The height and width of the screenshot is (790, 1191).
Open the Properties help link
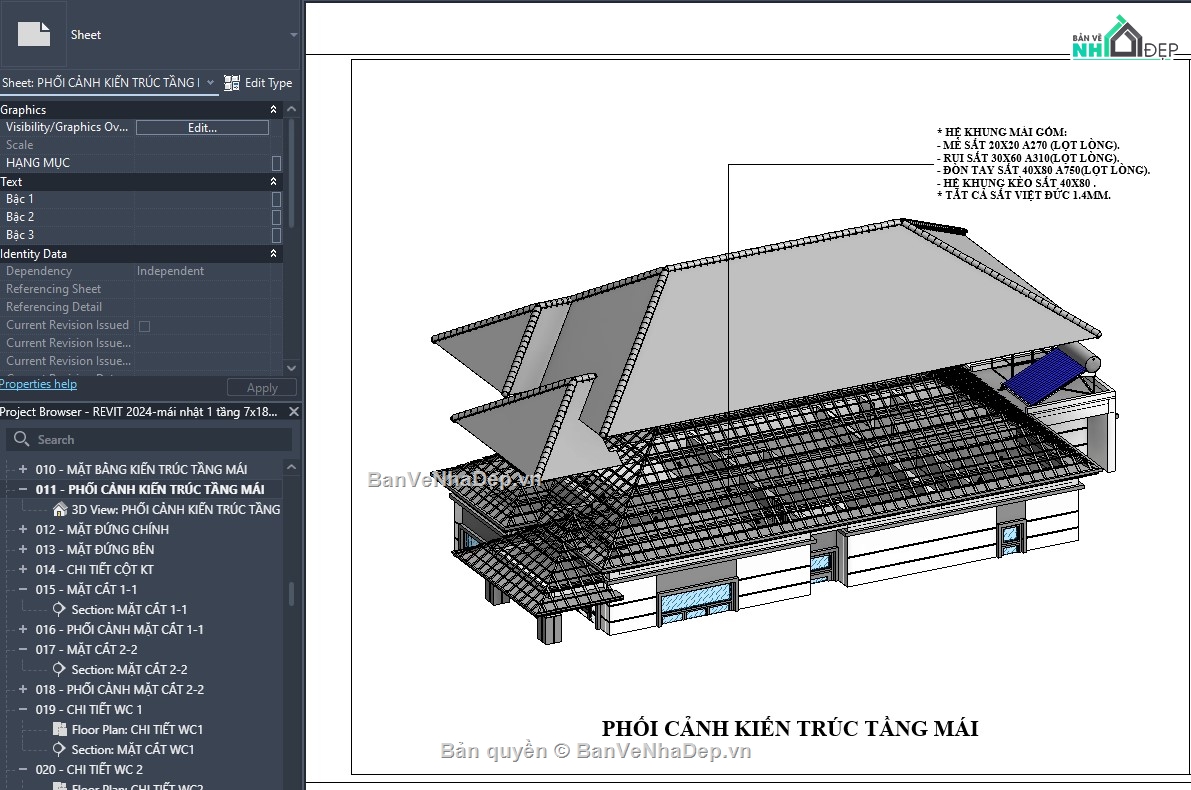38,384
